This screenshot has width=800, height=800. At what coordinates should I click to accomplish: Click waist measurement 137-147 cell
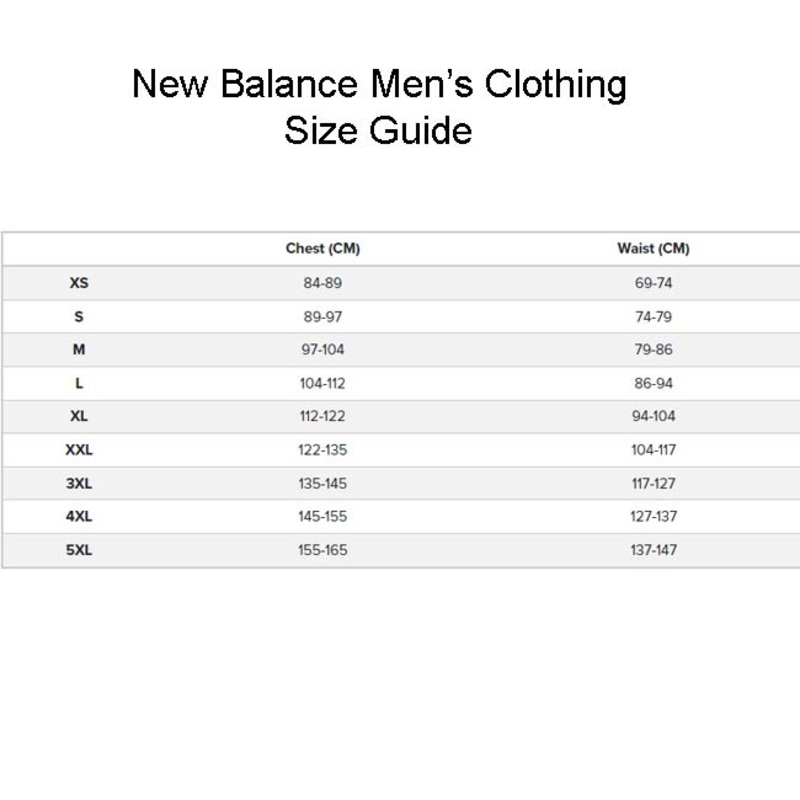coord(653,550)
